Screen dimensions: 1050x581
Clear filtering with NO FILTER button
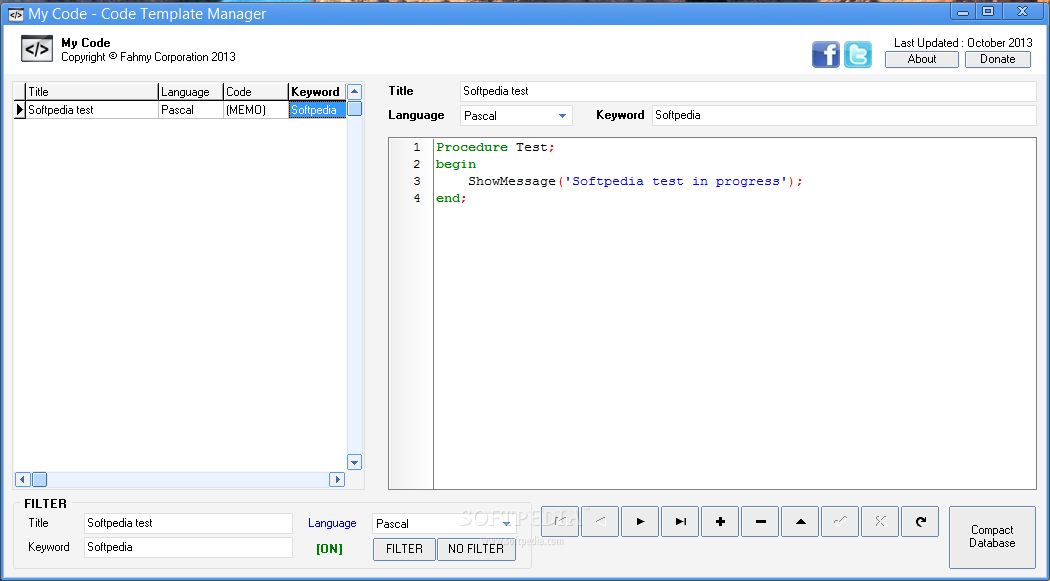476,549
